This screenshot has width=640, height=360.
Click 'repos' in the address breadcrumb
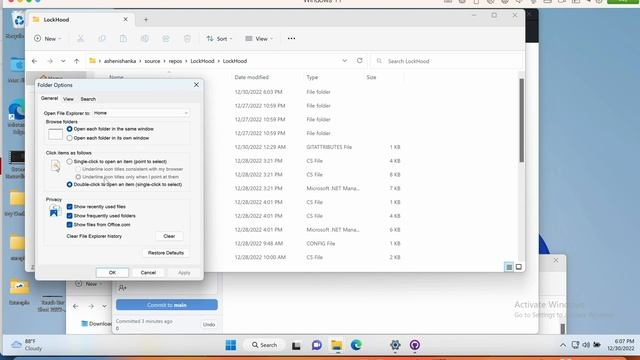click(175, 61)
